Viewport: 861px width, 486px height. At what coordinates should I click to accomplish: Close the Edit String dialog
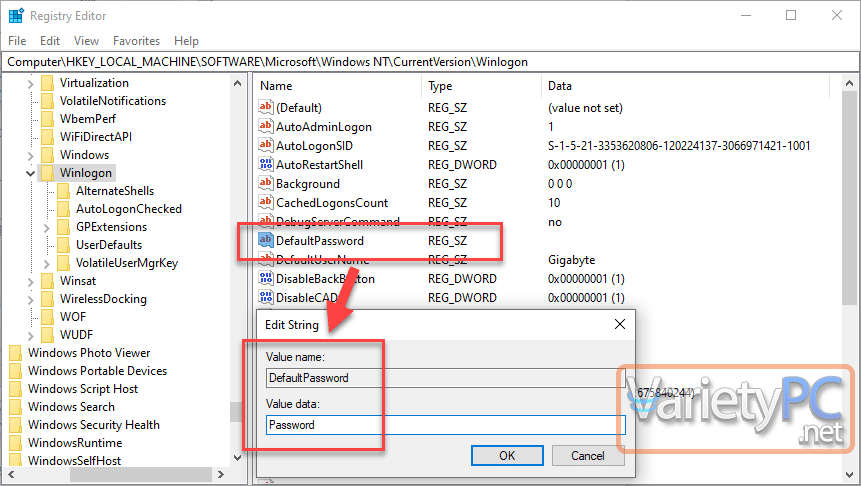(619, 324)
